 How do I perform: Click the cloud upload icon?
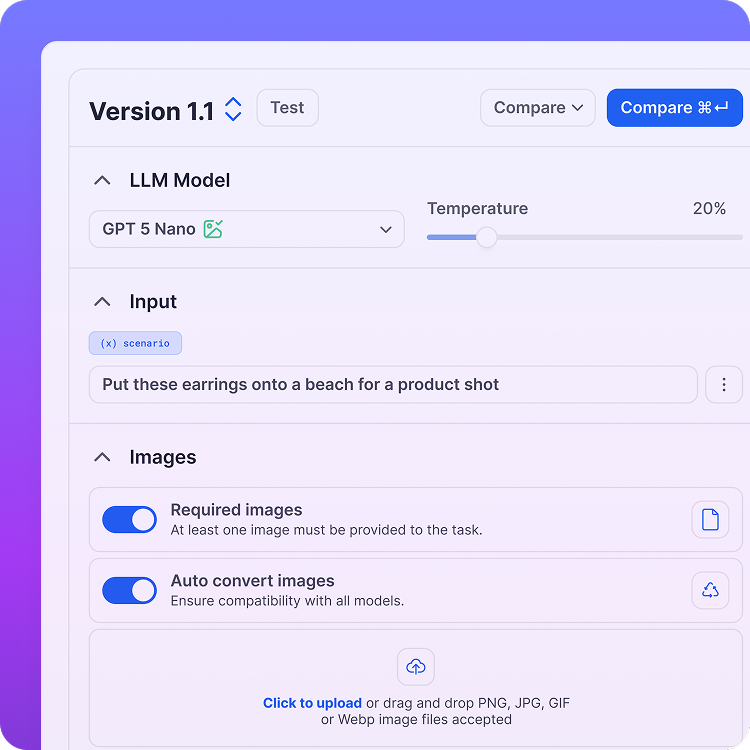tap(416, 667)
